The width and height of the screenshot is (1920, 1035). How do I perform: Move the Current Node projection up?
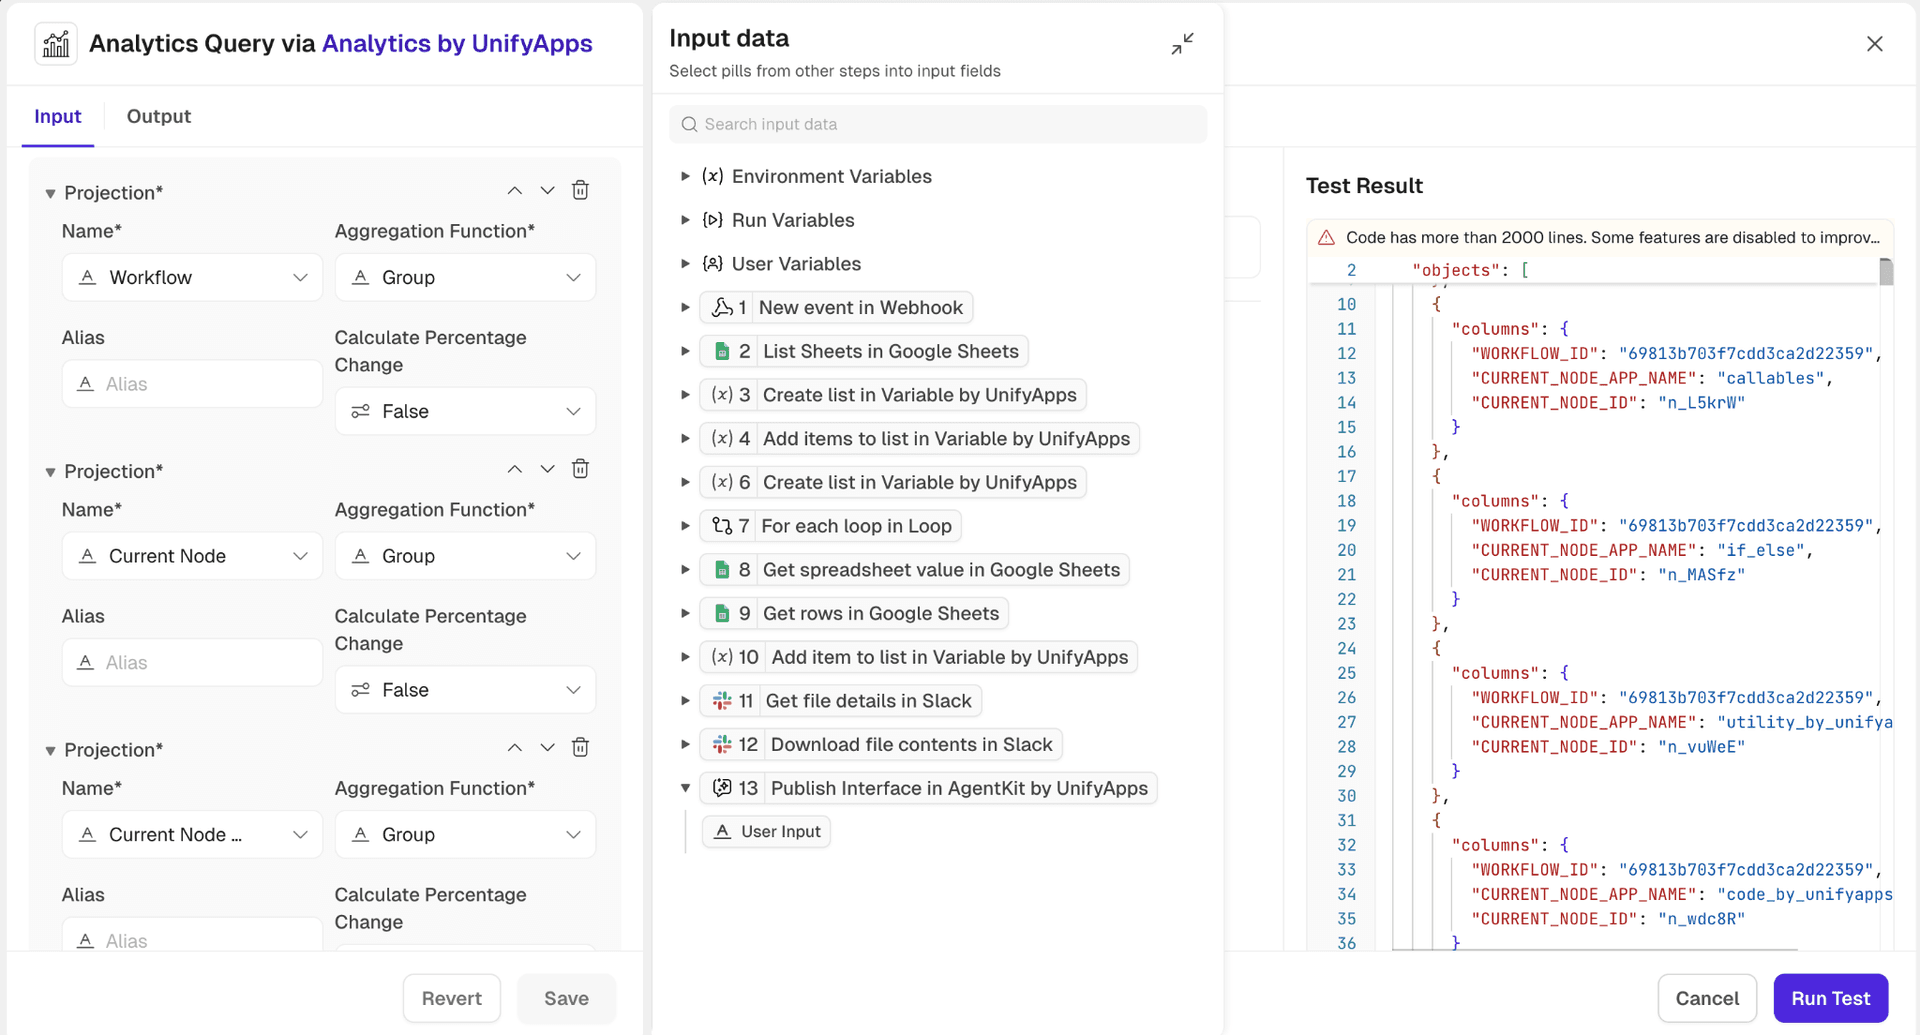tap(514, 469)
